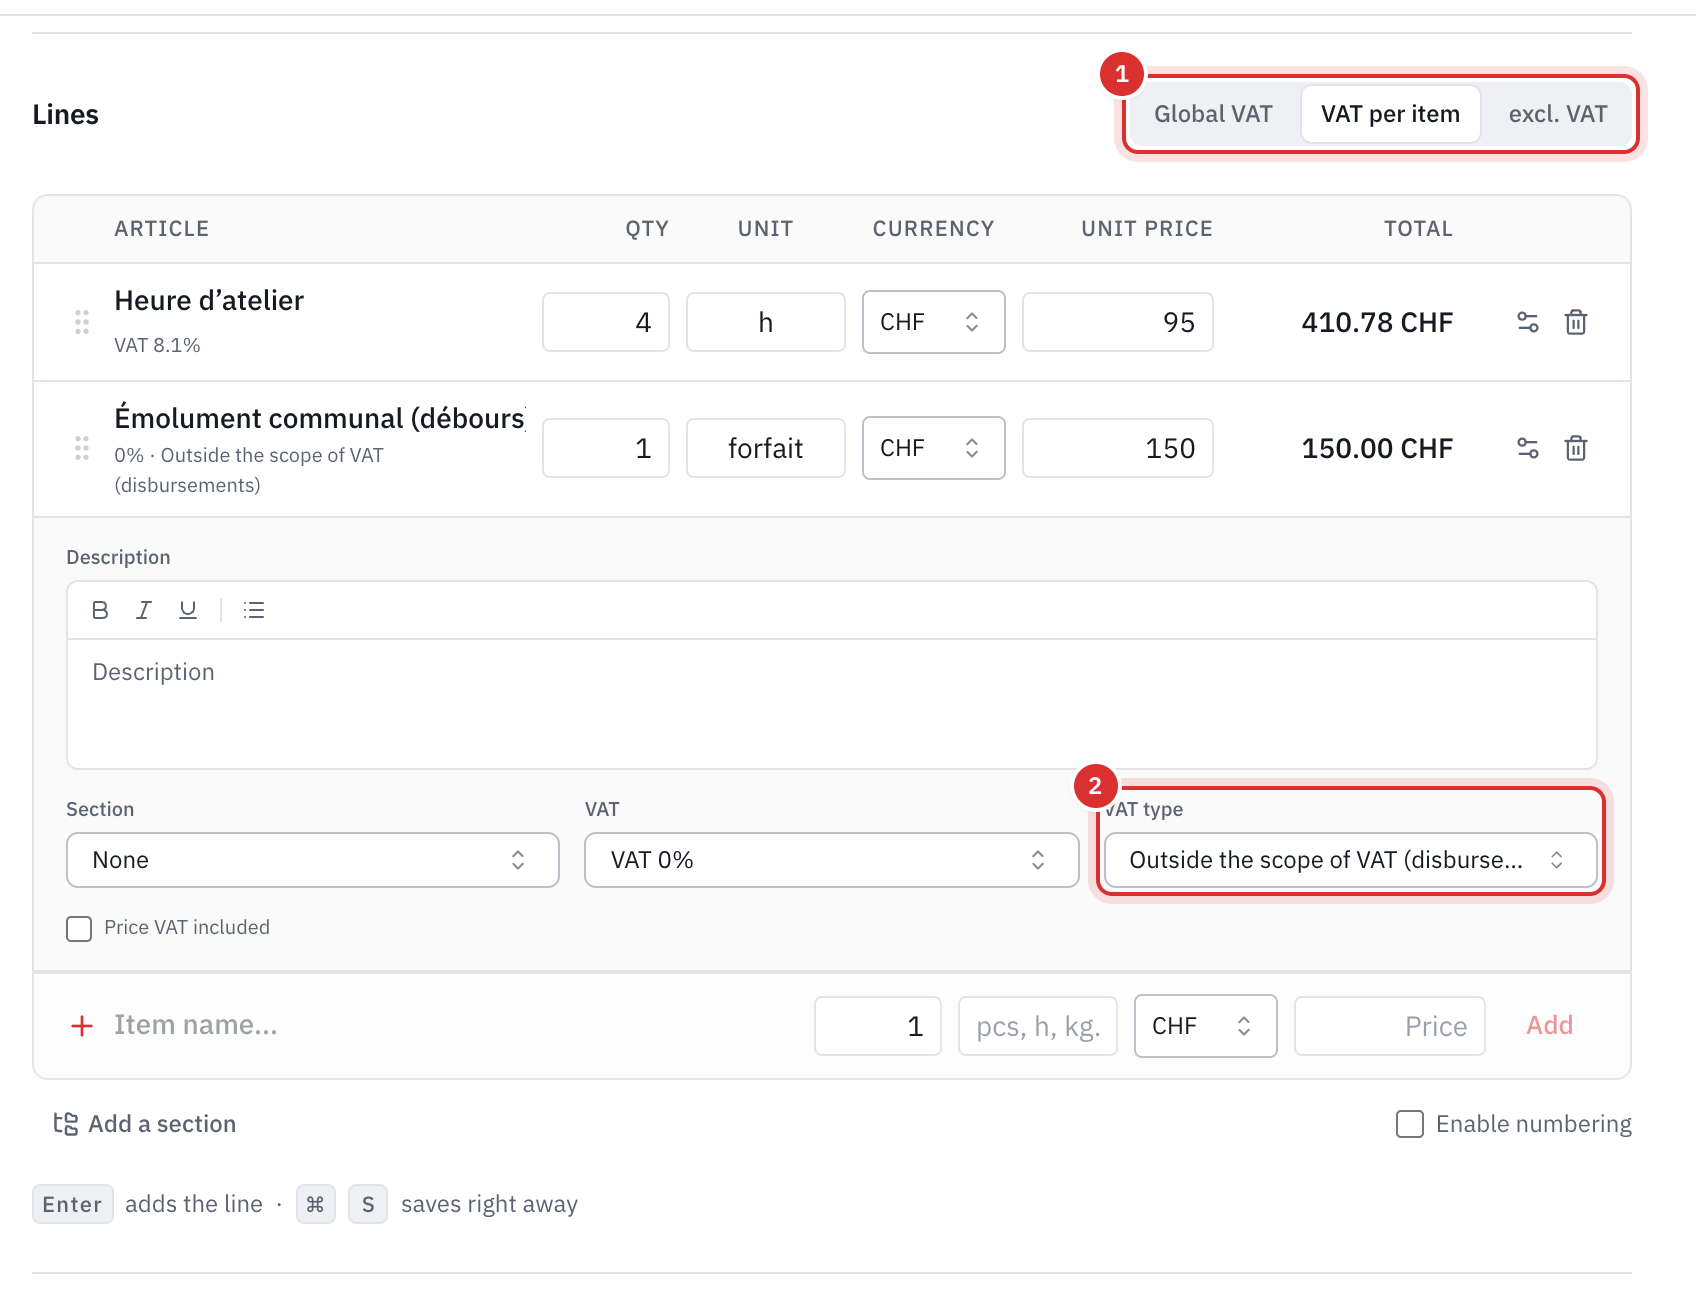Delete the Heure d'atelier line
This screenshot has width=1696, height=1304.
coord(1576,322)
